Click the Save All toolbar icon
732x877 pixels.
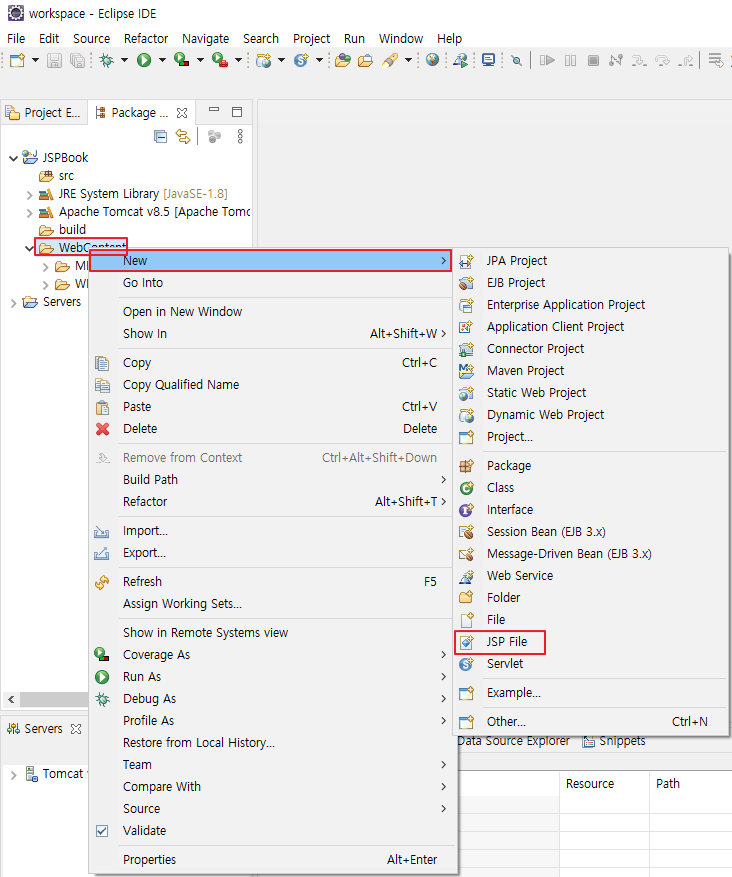(77, 60)
